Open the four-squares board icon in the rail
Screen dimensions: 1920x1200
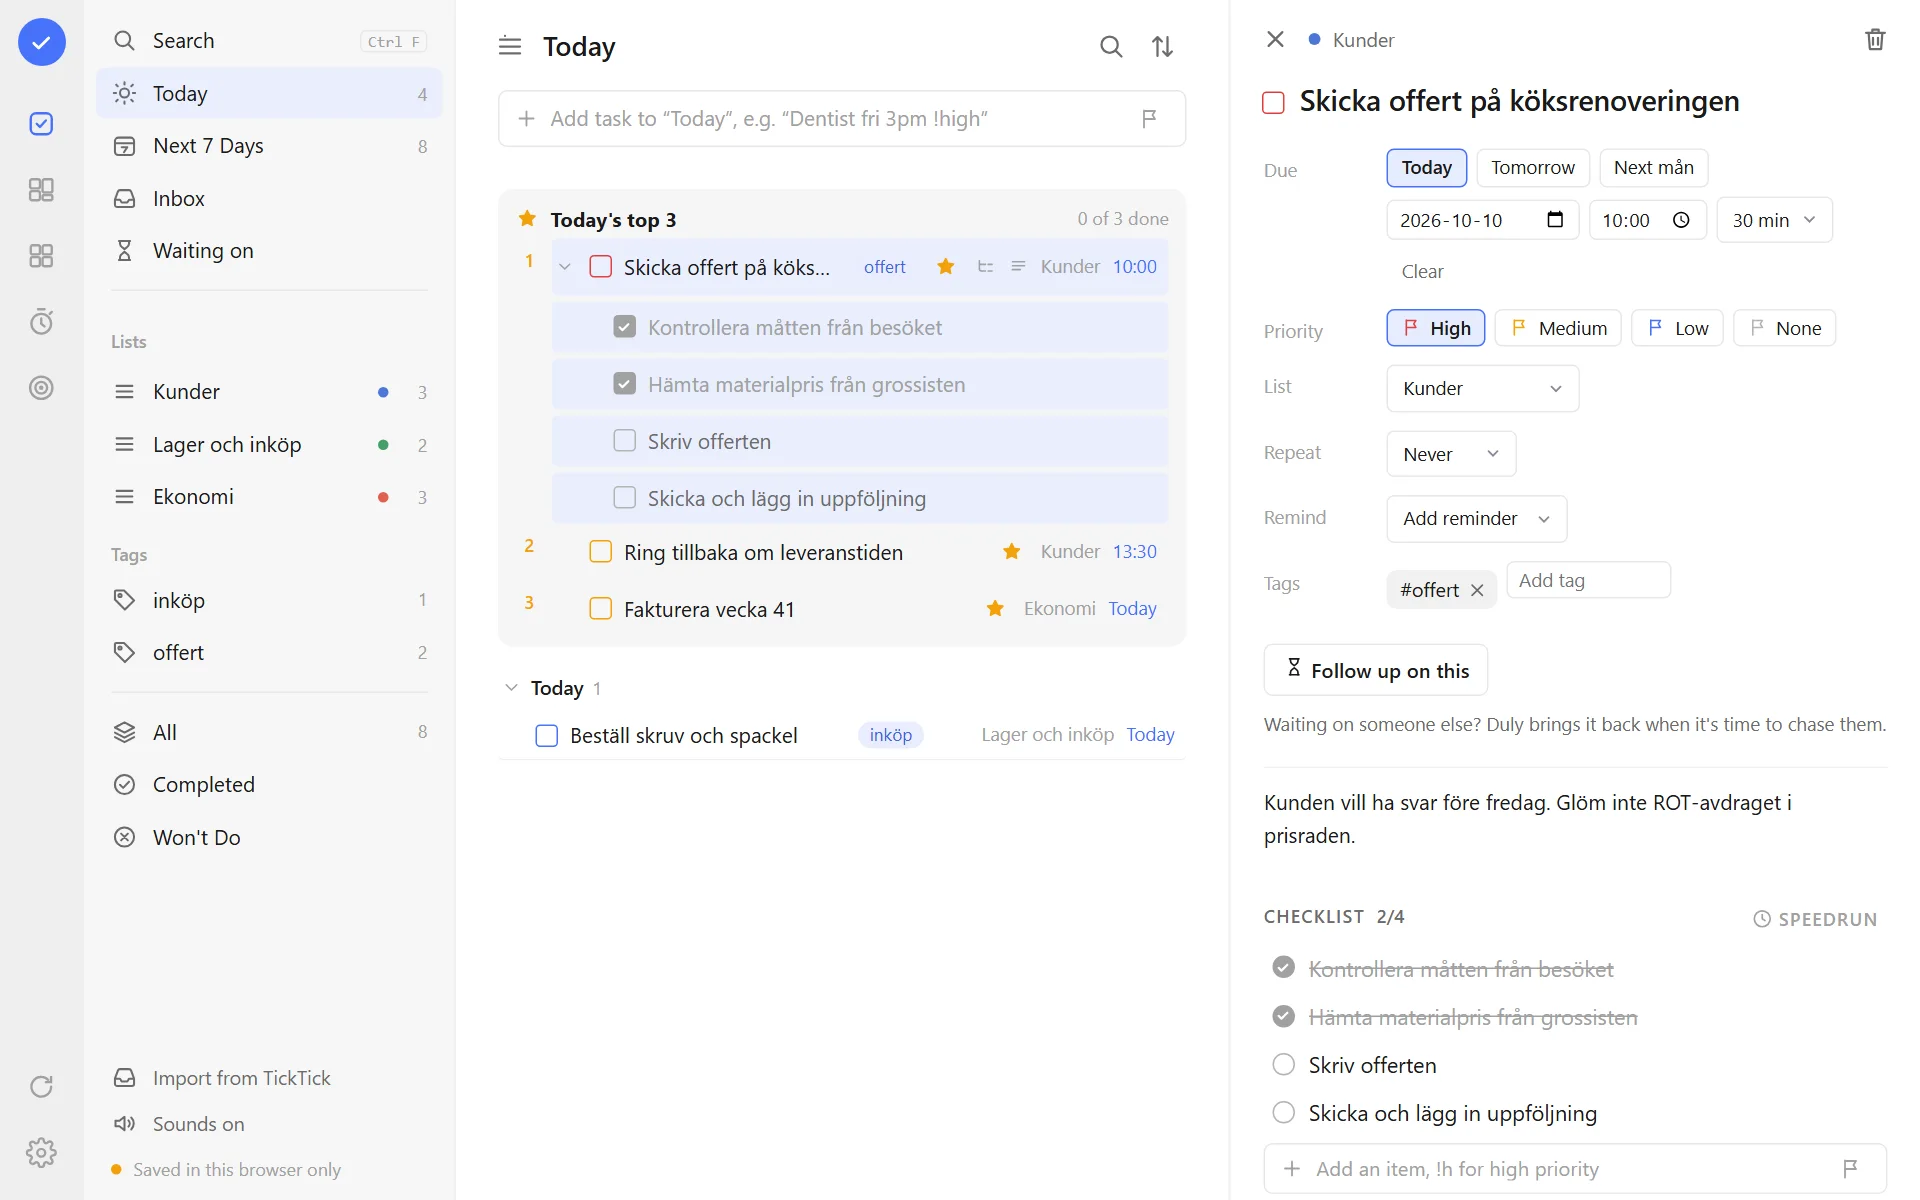pyautogui.click(x=41, y=256)
